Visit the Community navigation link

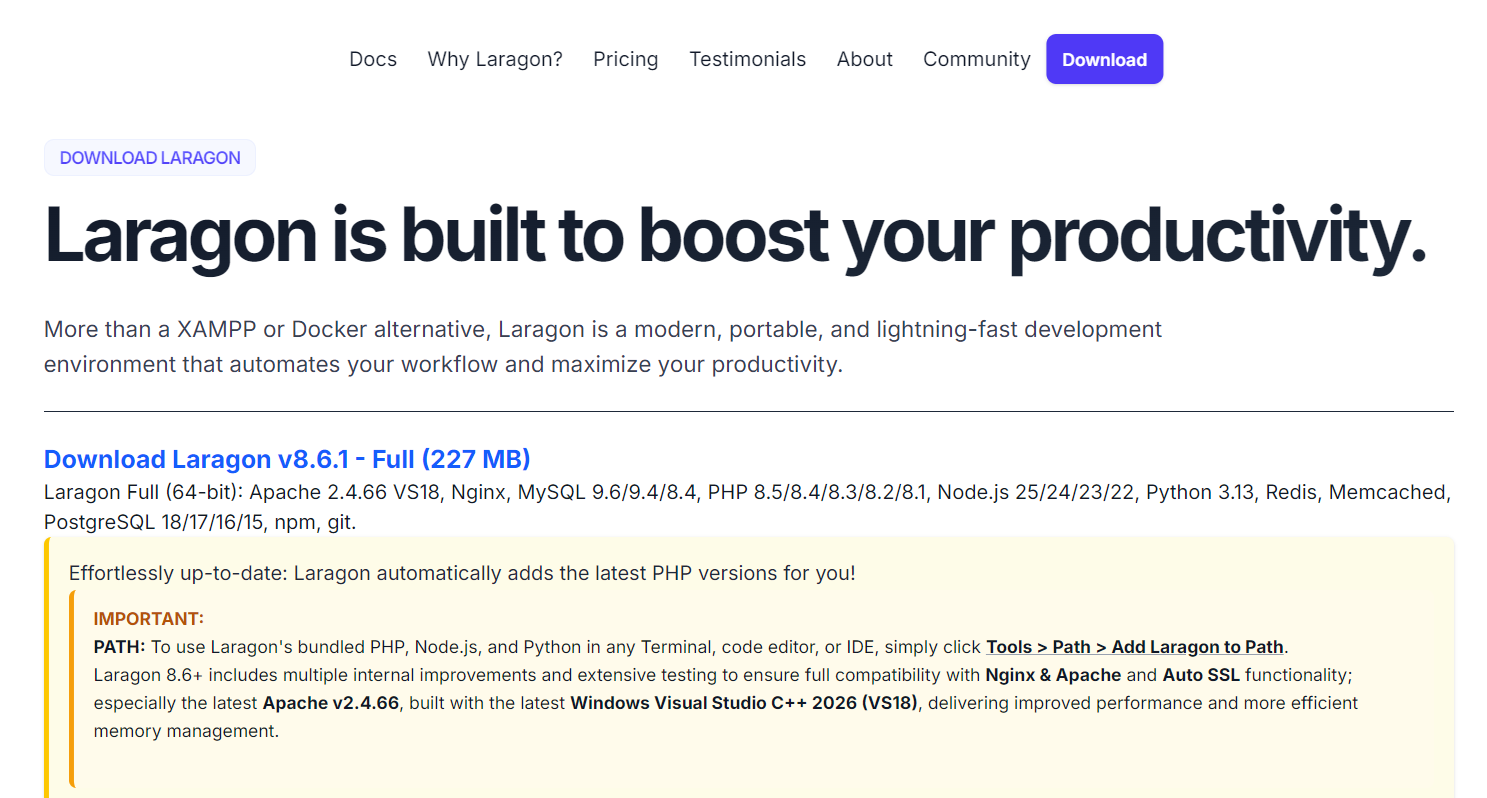tap(976, 59)
